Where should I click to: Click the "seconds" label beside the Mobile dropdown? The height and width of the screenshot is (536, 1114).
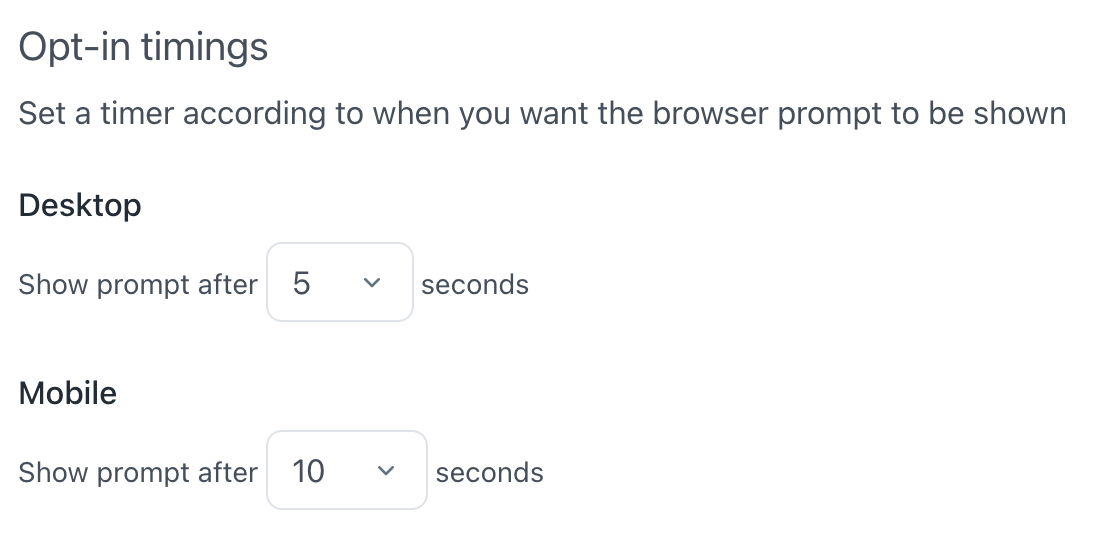490,473
